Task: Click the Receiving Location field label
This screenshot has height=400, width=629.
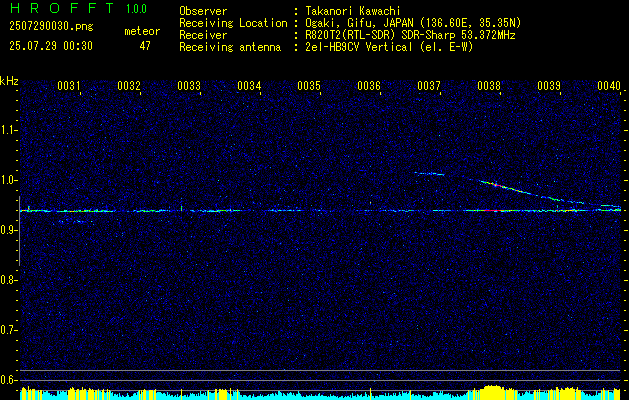Action: pyautogui.click(x=233, y=23)
